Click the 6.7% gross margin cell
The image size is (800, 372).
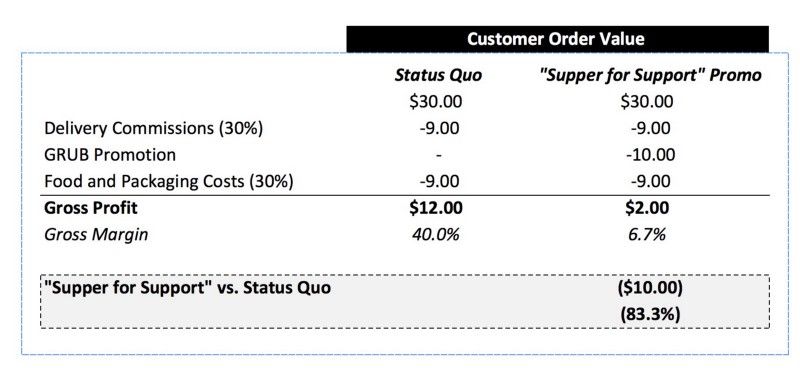647,235
